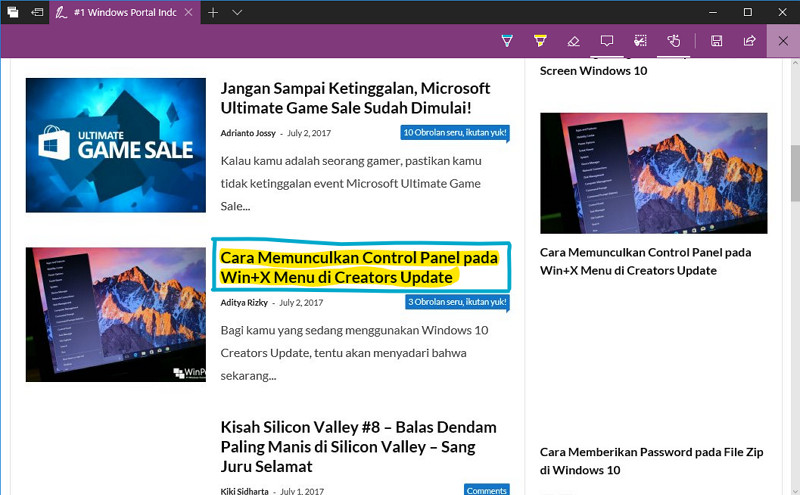800x495 pixels.
Task: Open mountain thumbnail beside Aditya Rizky article
Action: (116, 314)
